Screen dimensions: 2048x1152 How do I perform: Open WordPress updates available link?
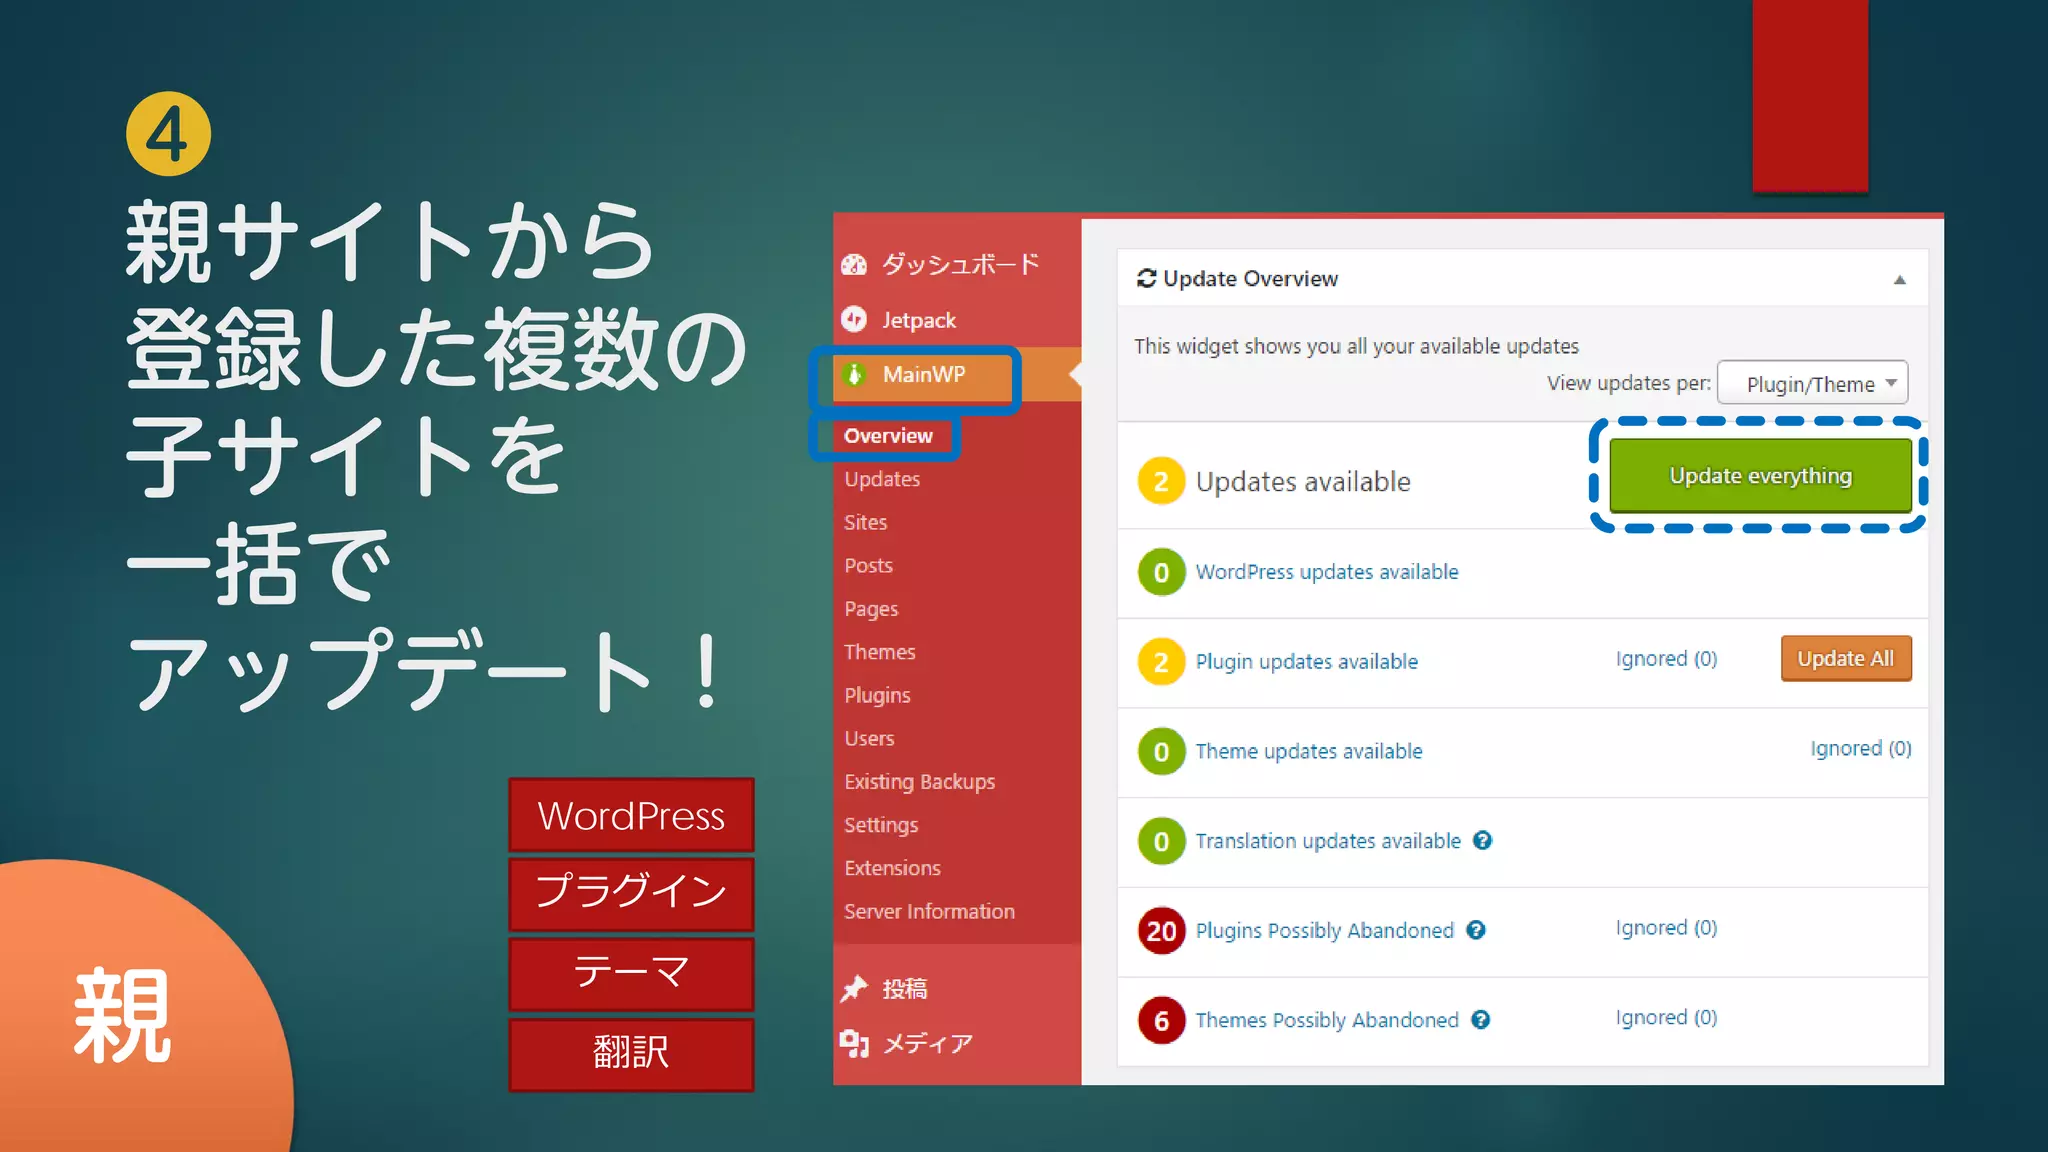(x=1326, y=572)
